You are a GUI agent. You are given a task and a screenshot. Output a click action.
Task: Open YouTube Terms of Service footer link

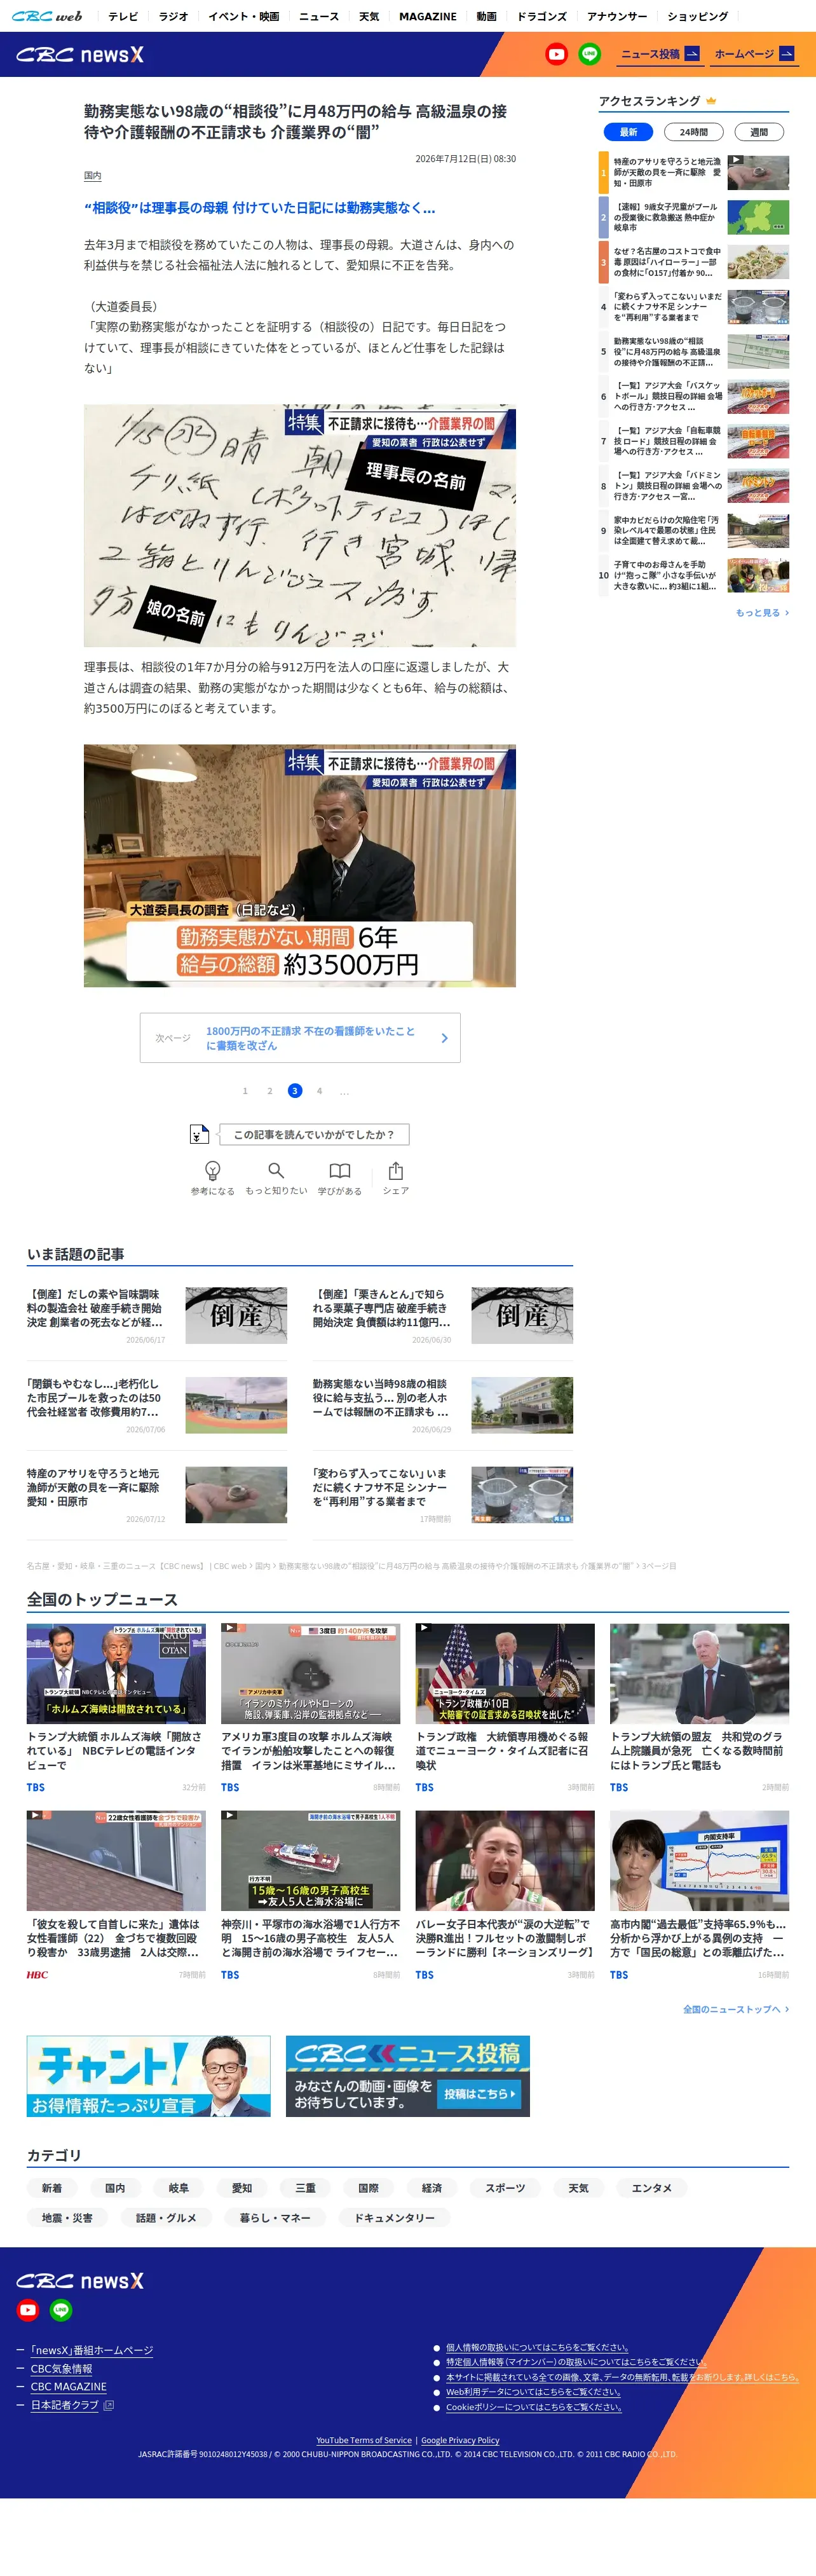(364, 2440)
